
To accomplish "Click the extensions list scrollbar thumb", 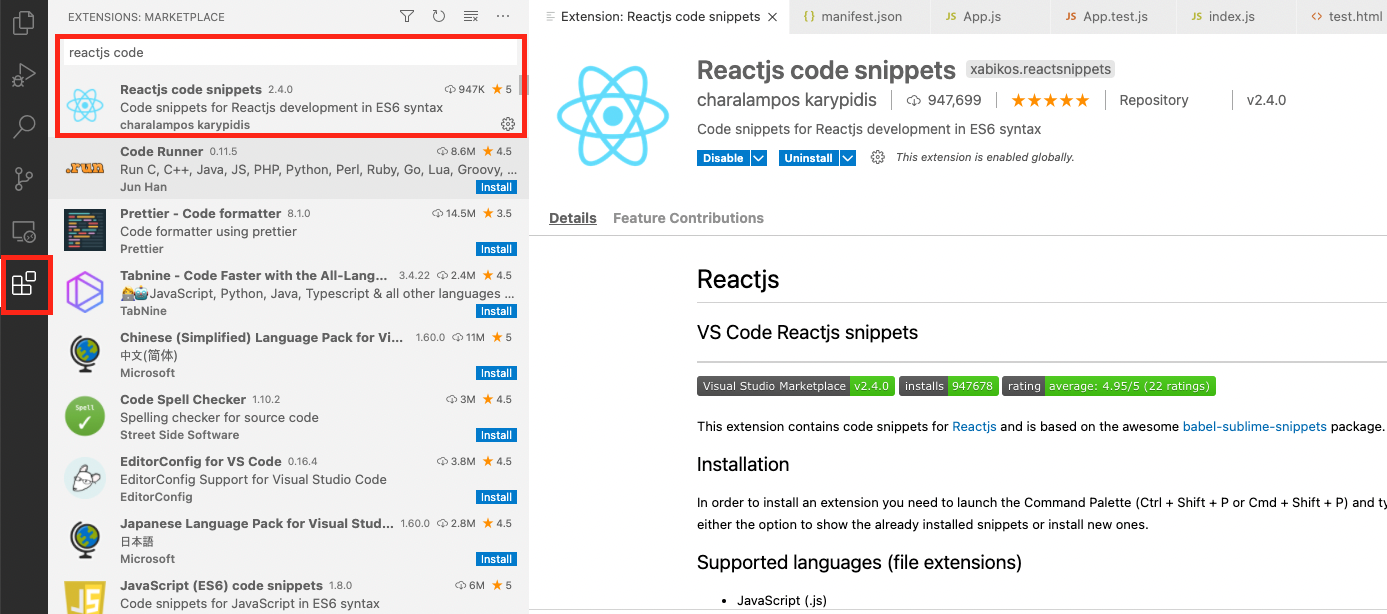I will [x=523, y=86].
